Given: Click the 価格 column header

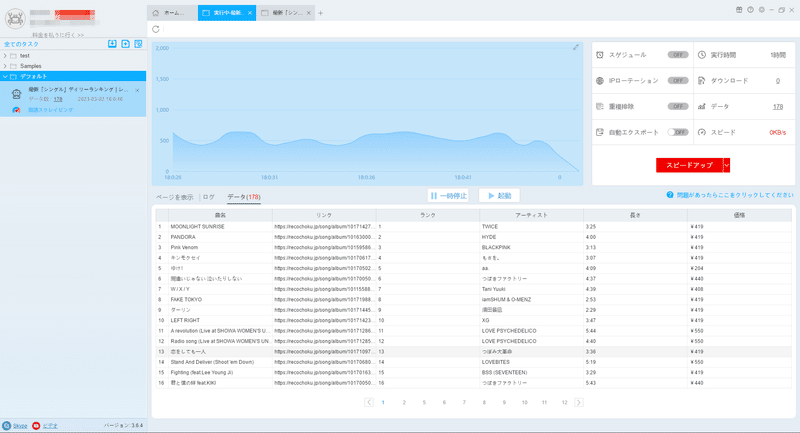Looking at the screenshot, I should pyautogui.click(x=739, y=215).
